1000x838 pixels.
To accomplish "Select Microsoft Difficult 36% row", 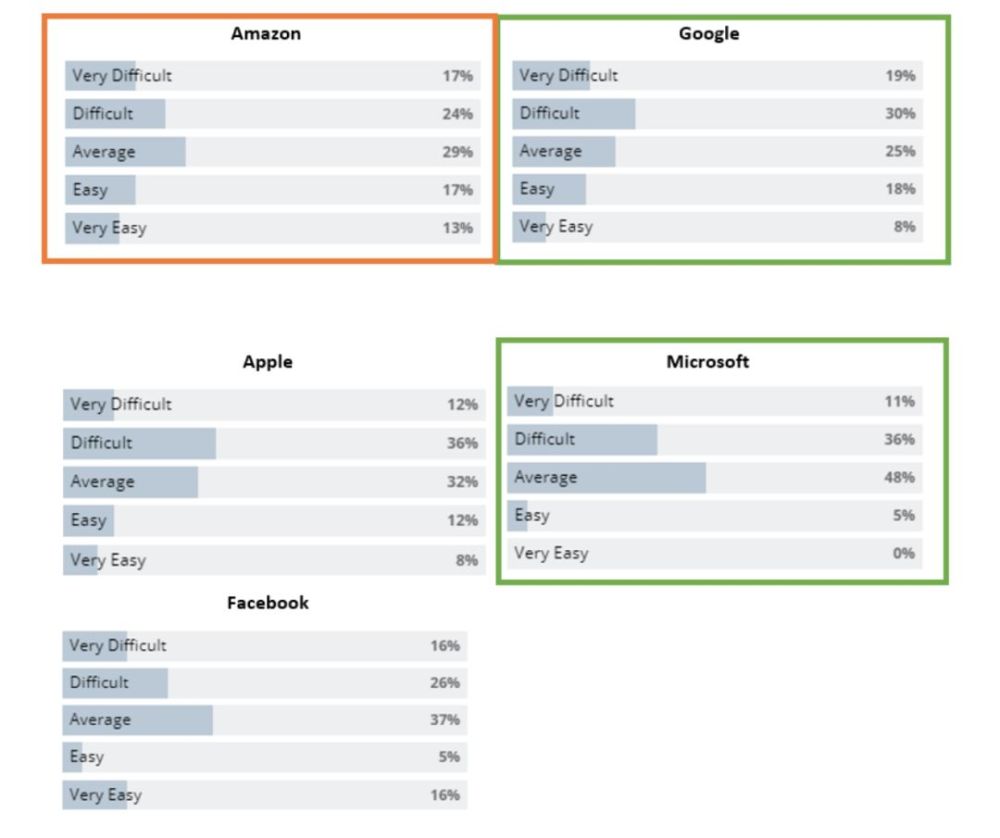I will tap(715, 439).
